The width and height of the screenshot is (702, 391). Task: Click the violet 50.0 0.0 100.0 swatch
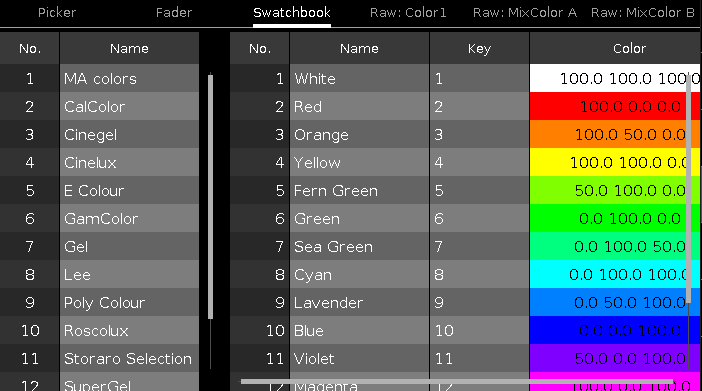point(615,358)
